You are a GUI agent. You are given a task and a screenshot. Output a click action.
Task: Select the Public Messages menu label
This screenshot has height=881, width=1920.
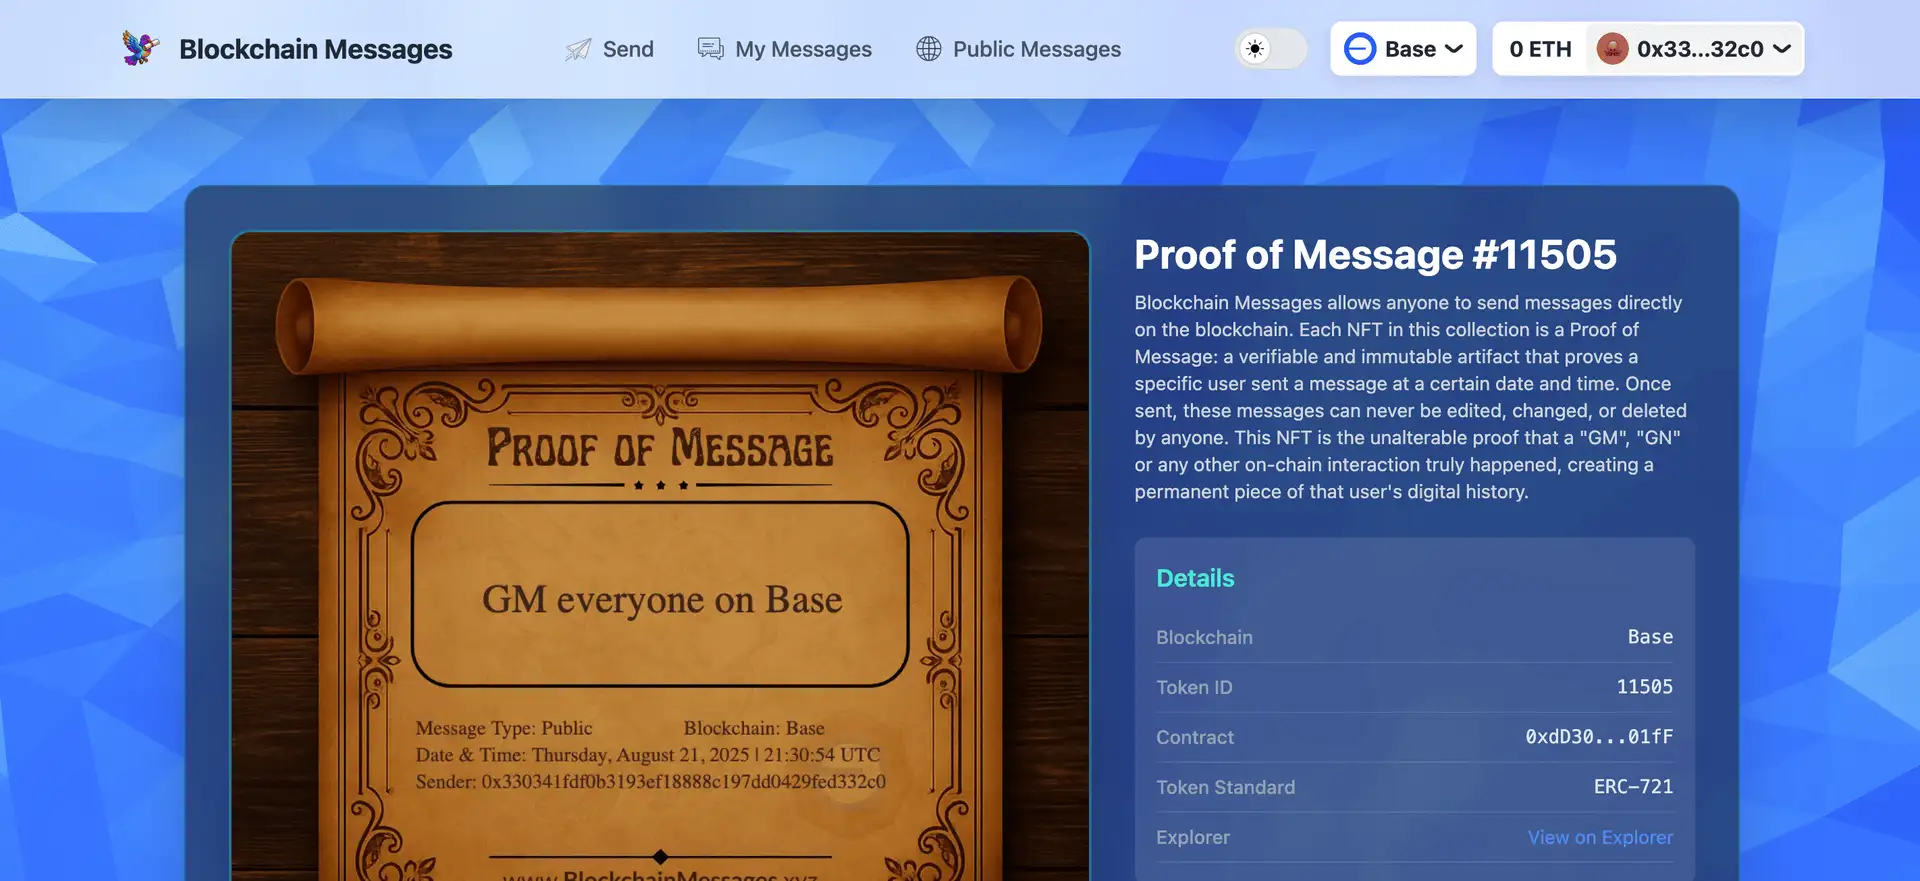[1037, 49]
